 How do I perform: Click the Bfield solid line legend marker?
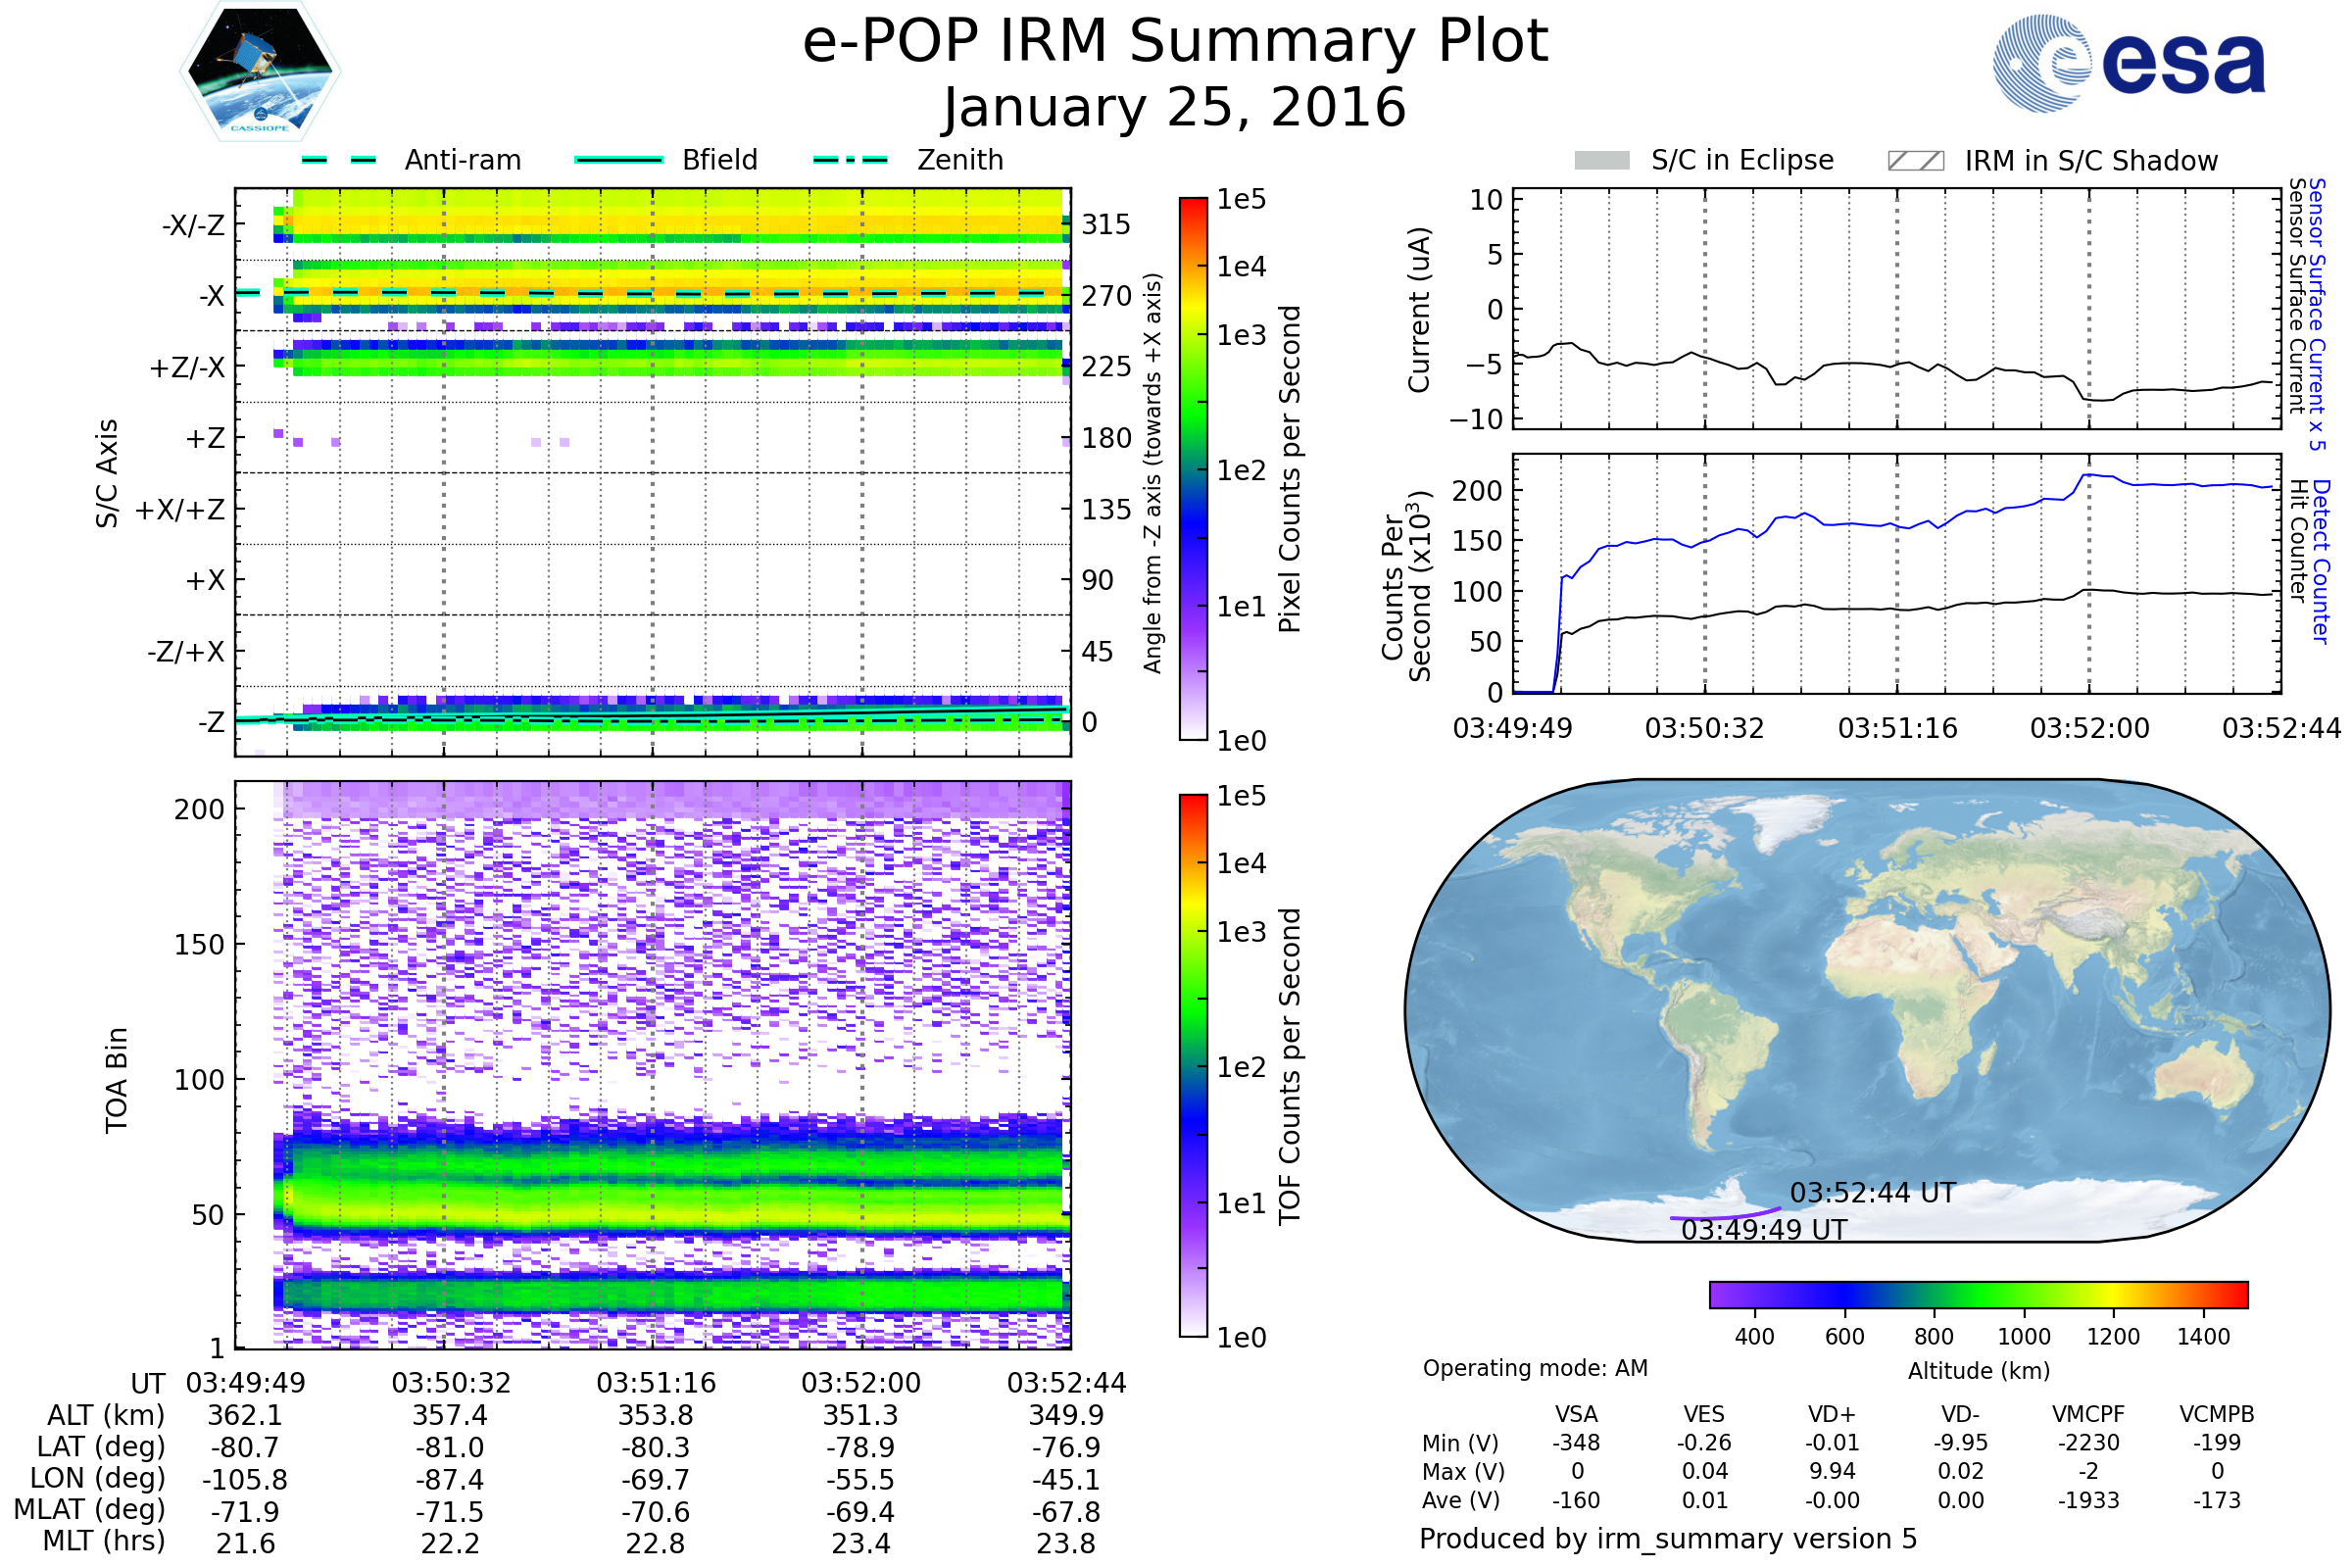click(618, 160)
